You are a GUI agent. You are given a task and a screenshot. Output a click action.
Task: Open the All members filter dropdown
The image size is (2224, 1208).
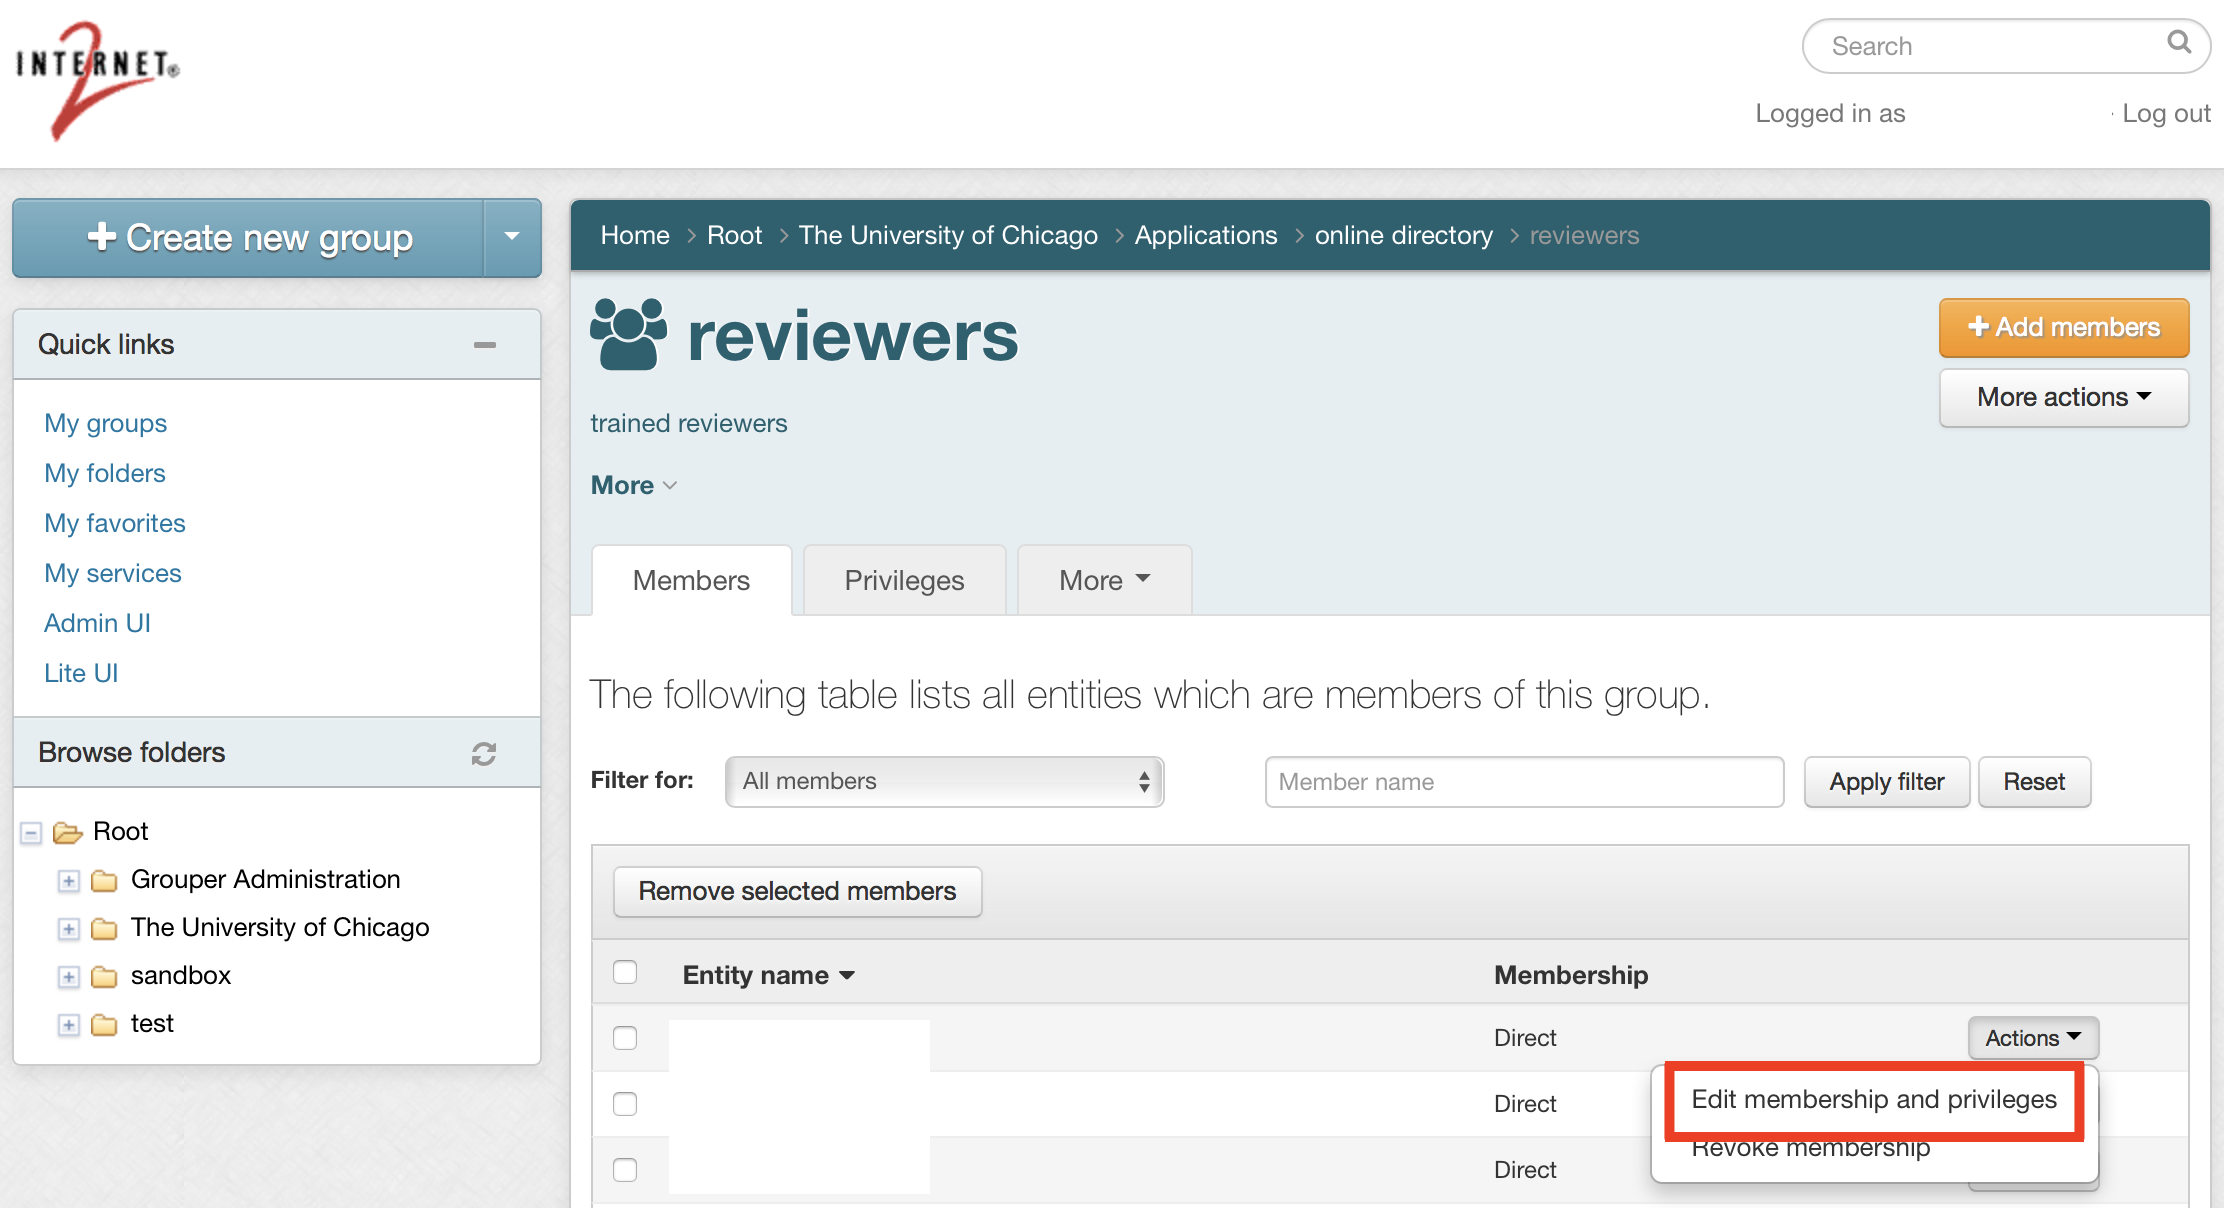click(x=943, y=781)
